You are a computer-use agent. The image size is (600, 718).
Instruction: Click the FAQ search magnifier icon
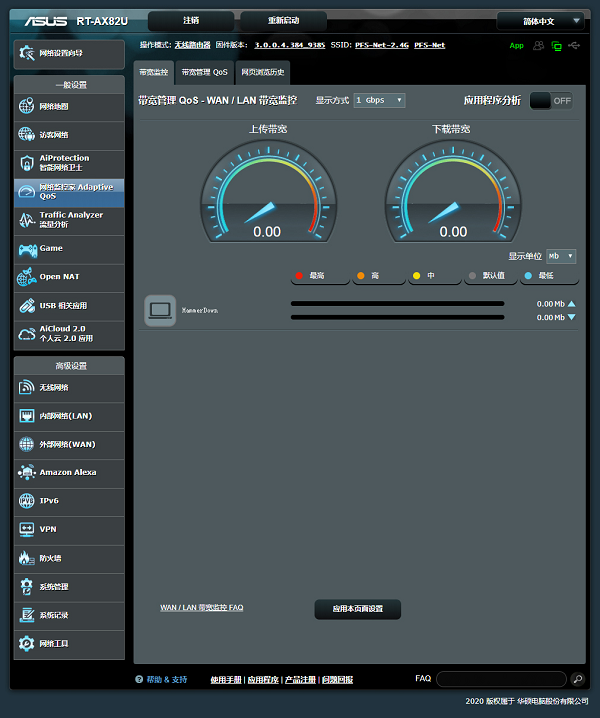click(578, 679)
